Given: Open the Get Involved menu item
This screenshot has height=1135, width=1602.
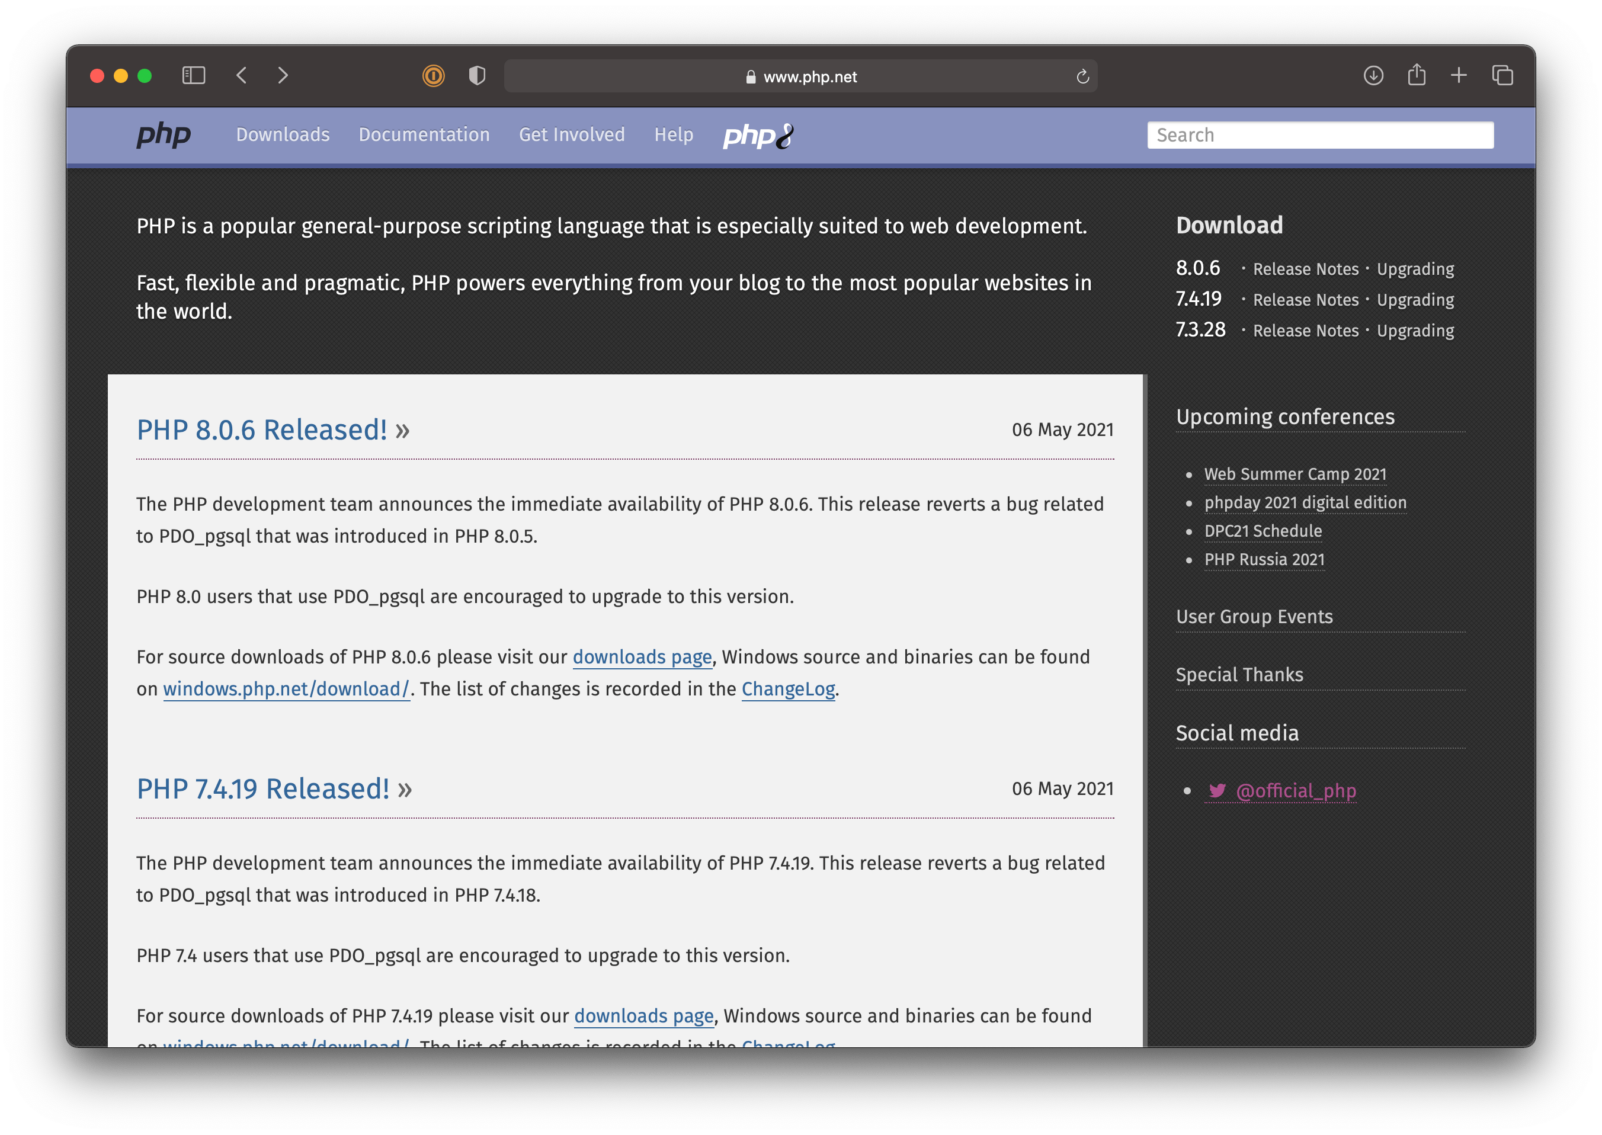Looking at the screenshot, I should point(571,135).
